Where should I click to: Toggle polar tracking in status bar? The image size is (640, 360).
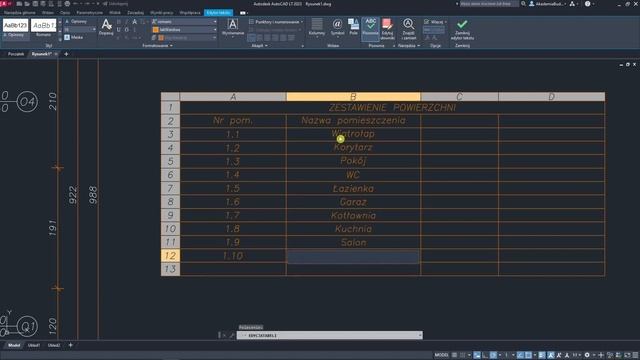click(493, 355)
